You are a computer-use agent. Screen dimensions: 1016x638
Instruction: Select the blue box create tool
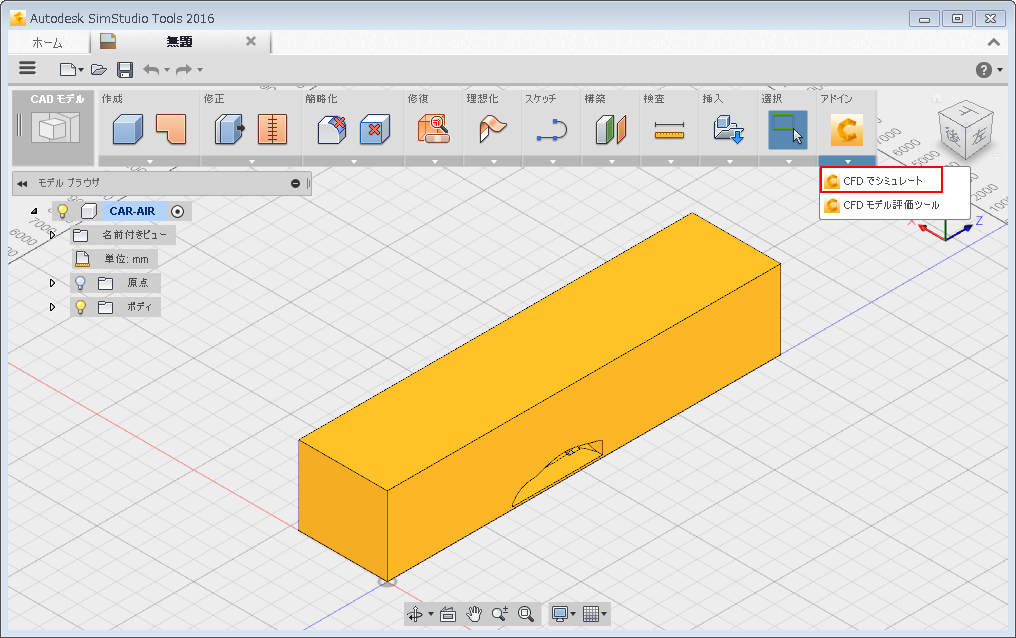pyautogui.click(x=128, y=129)
